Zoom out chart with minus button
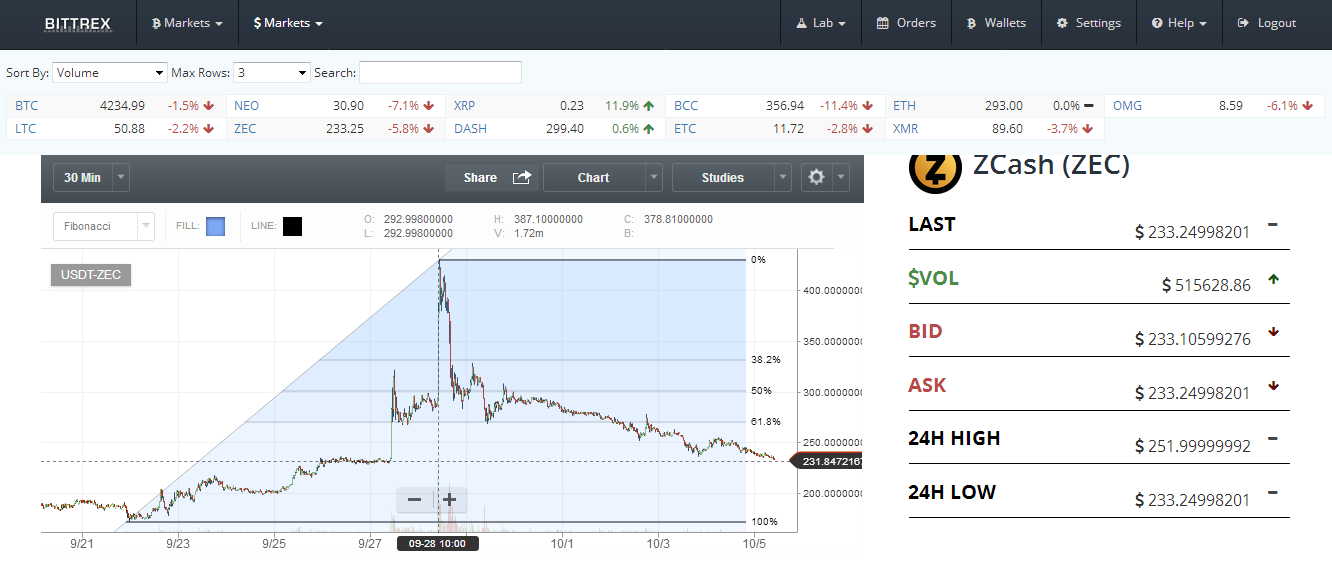 (x=415, y=499)
